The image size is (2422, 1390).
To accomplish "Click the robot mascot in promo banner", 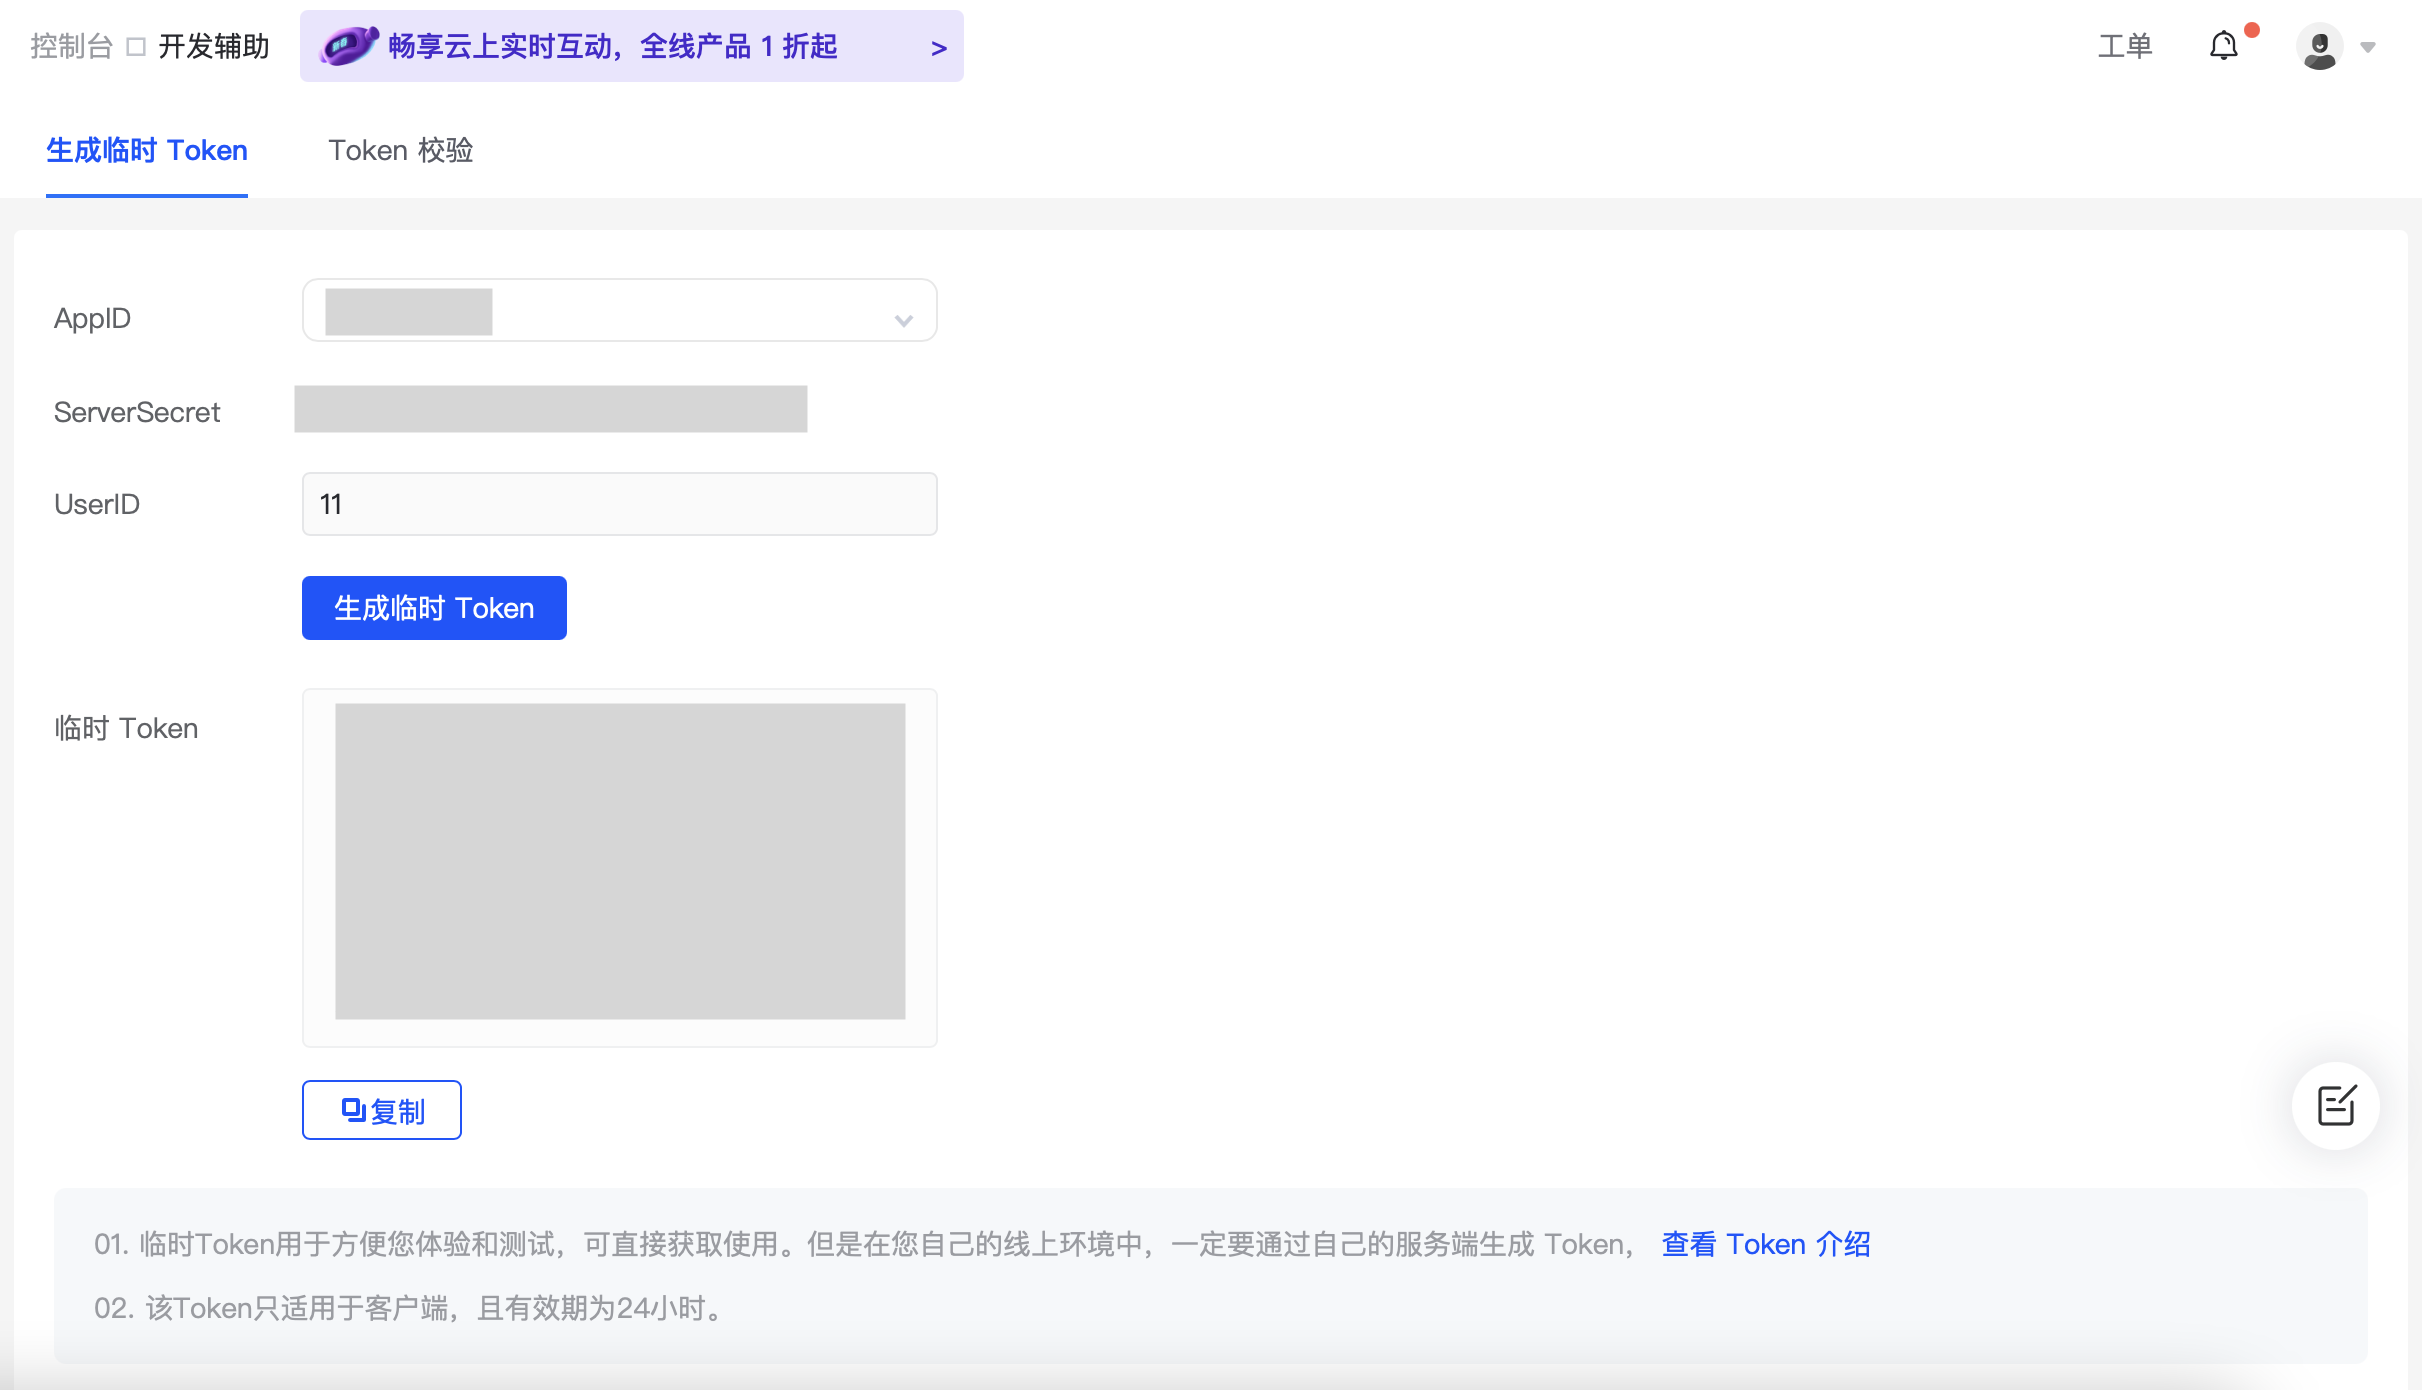I will 349,46.
